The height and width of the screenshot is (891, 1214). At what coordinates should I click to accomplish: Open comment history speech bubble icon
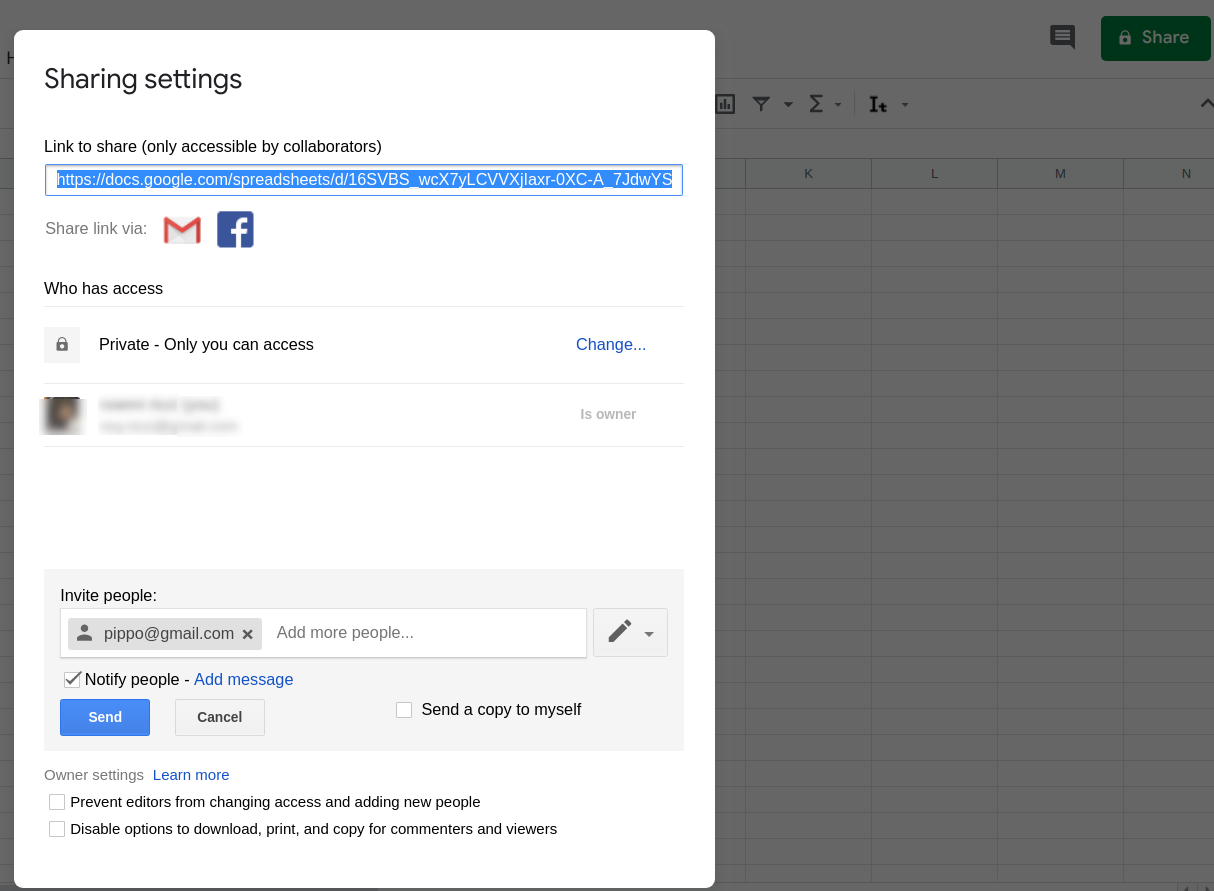1062,37
